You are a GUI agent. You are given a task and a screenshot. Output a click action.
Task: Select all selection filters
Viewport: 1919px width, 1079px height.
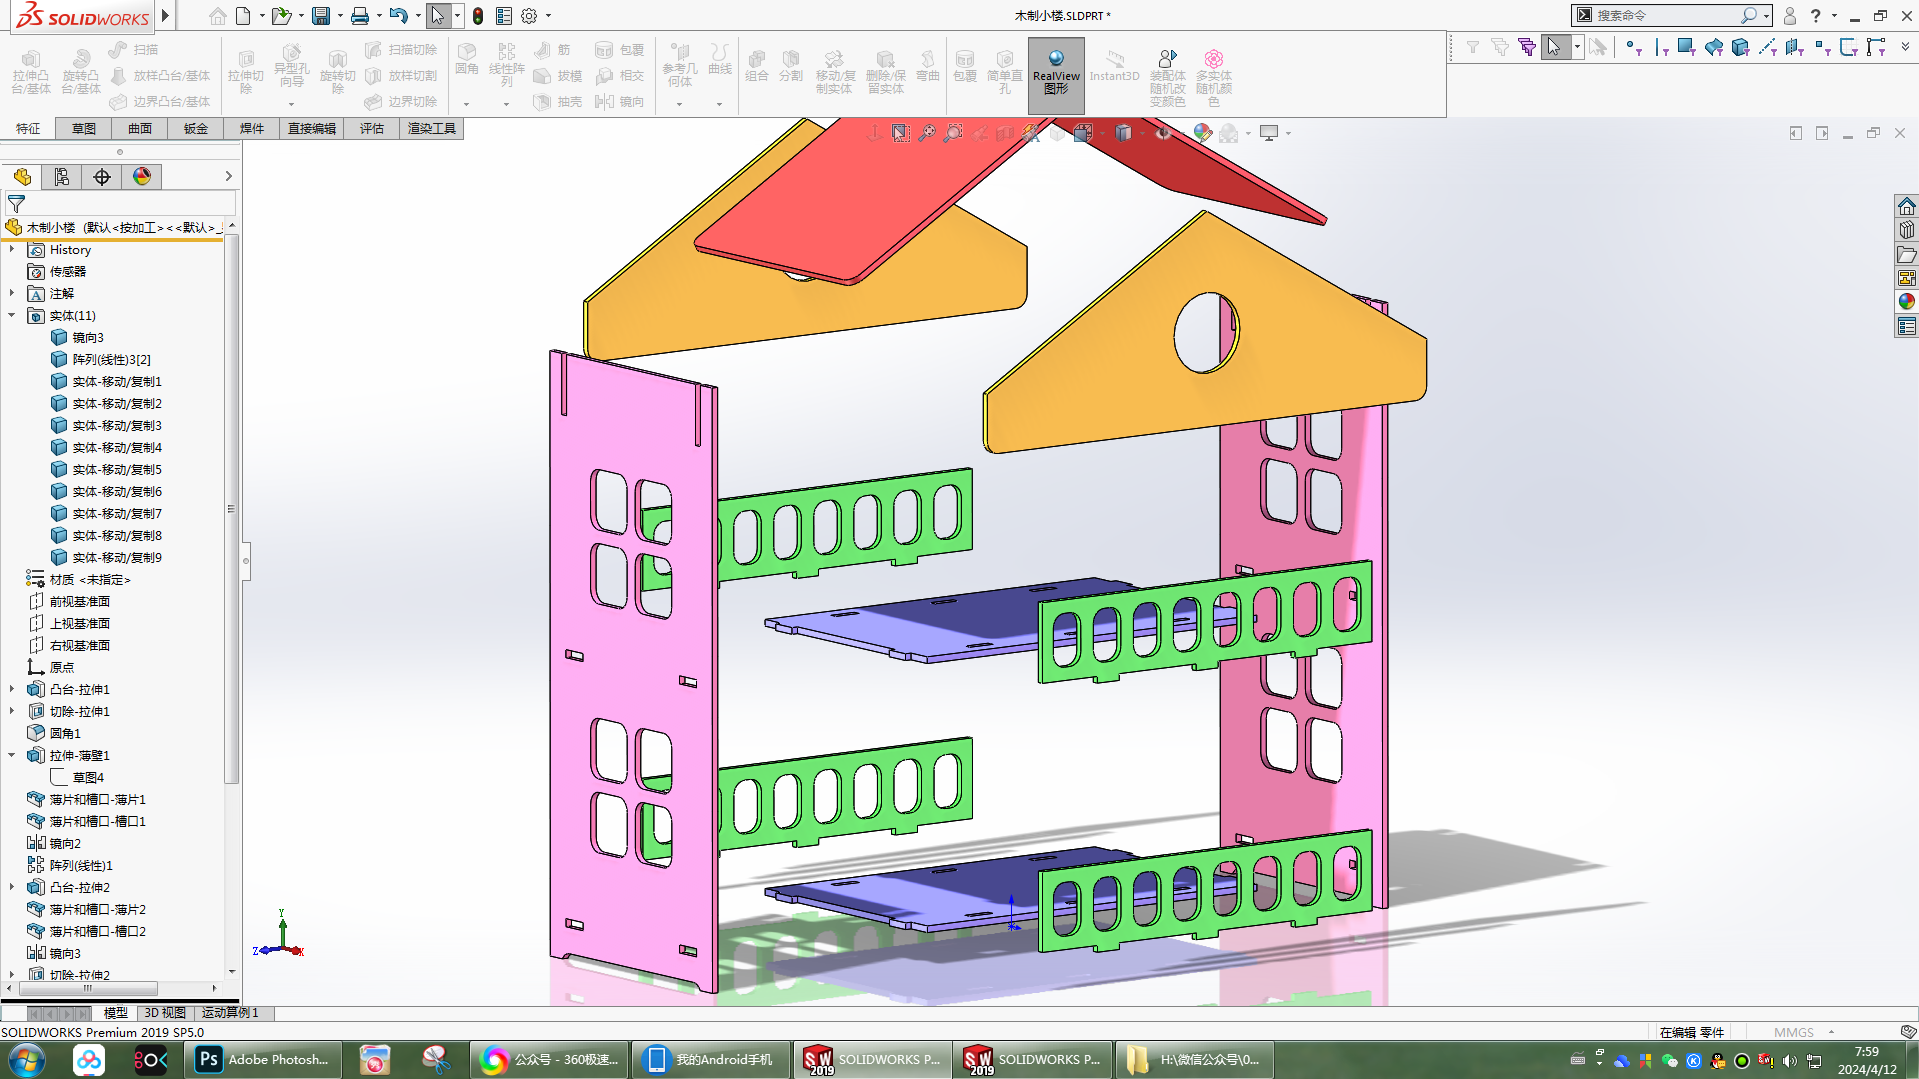[1526, 47]
